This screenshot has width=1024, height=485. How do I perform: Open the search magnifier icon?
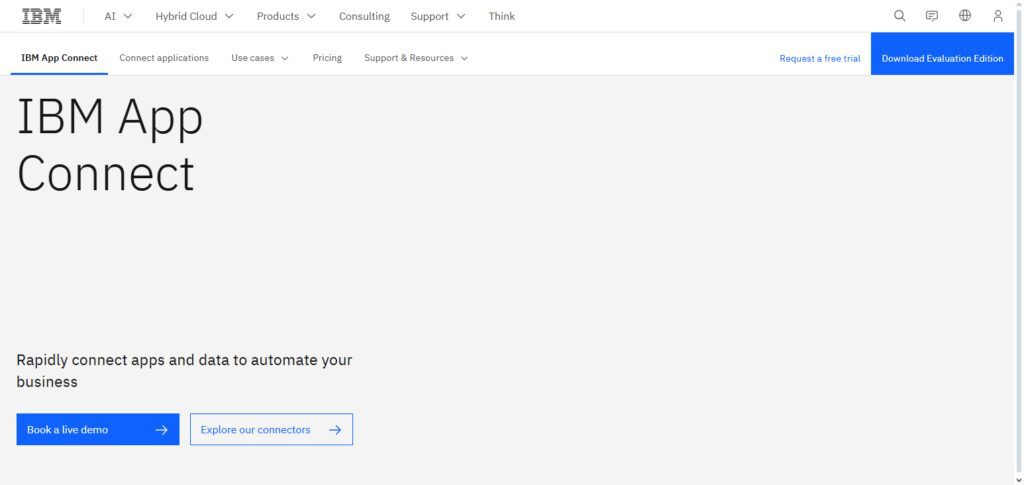(x=899, y=16)
